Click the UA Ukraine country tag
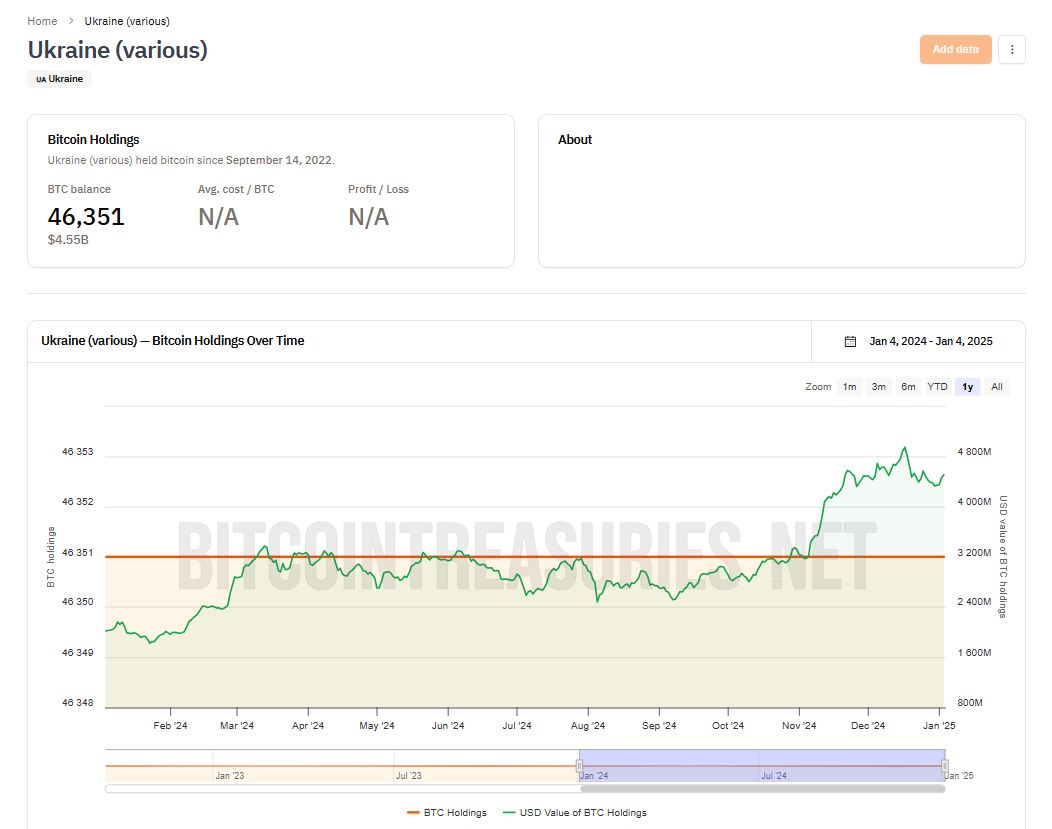 (x=60, y=78)
